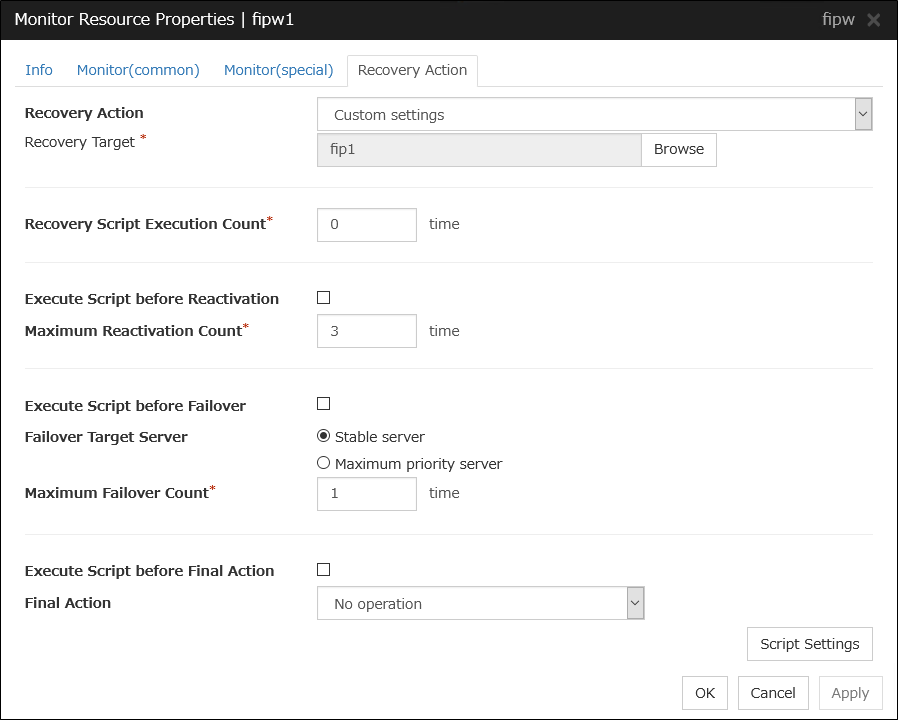Select the Recovery Action tab
This screenshot has height=720, width=898.
pos(412,70)
